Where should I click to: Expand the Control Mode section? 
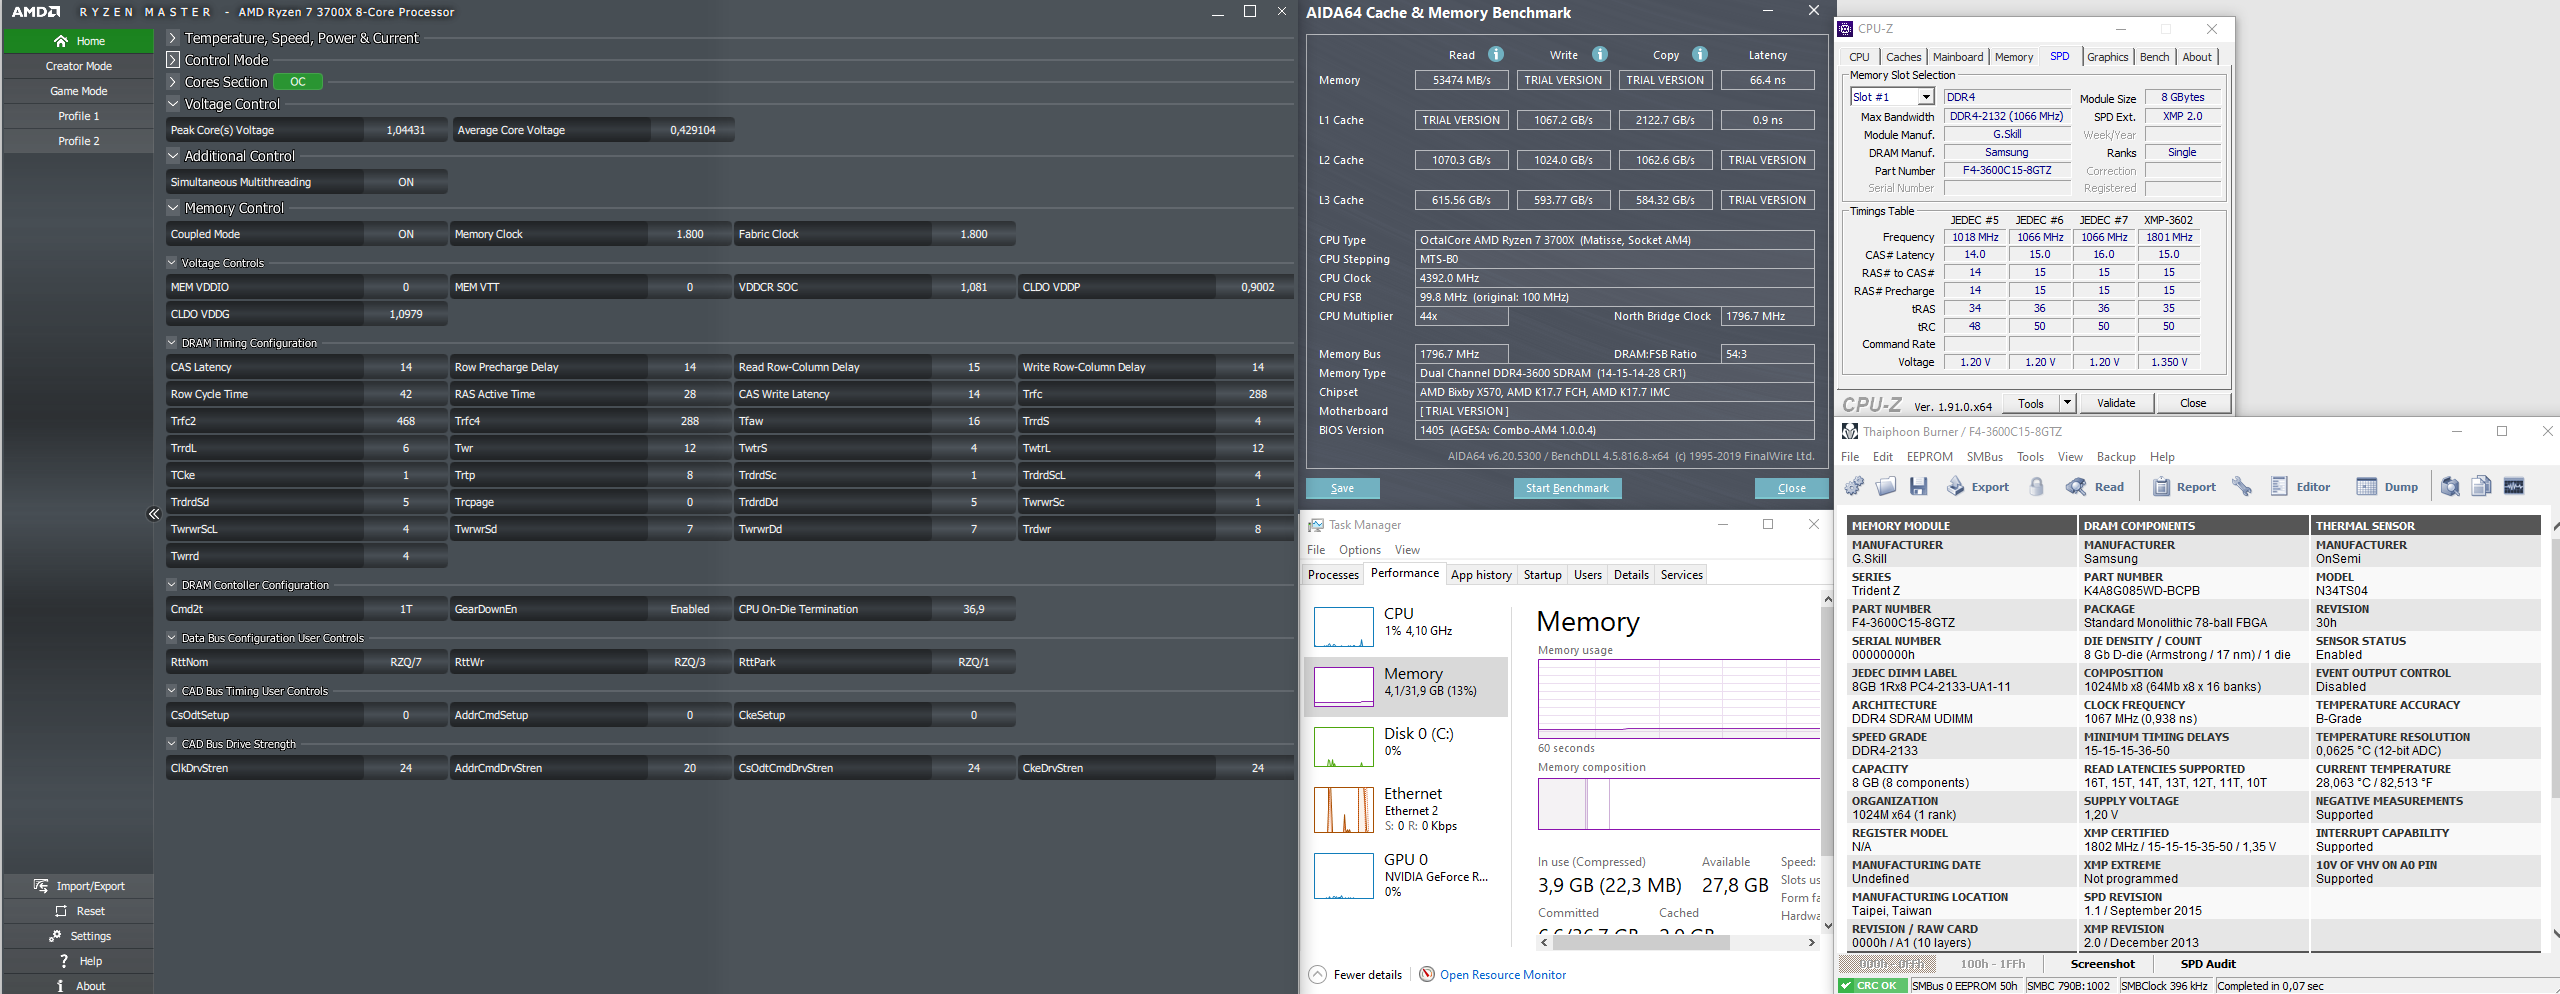pos(173,60)
